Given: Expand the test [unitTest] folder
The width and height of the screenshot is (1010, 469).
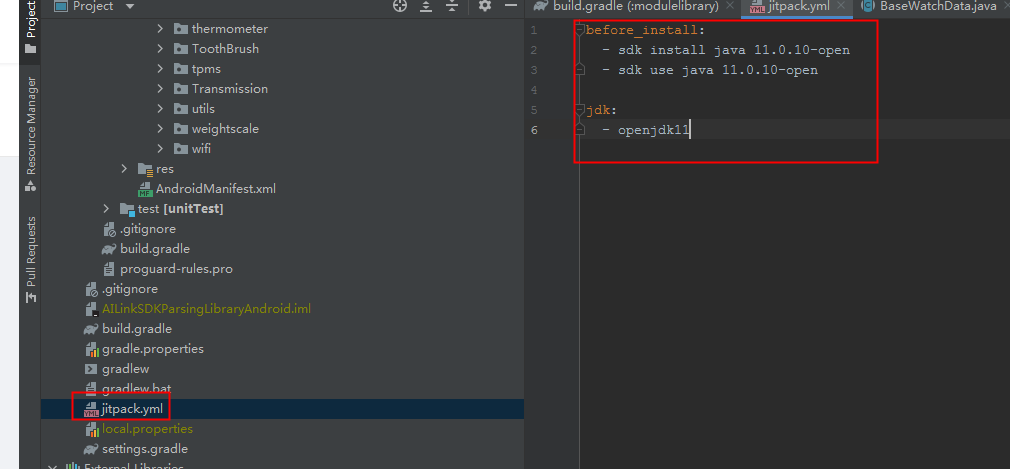Looking at the screenshot, I should [106, 209].
